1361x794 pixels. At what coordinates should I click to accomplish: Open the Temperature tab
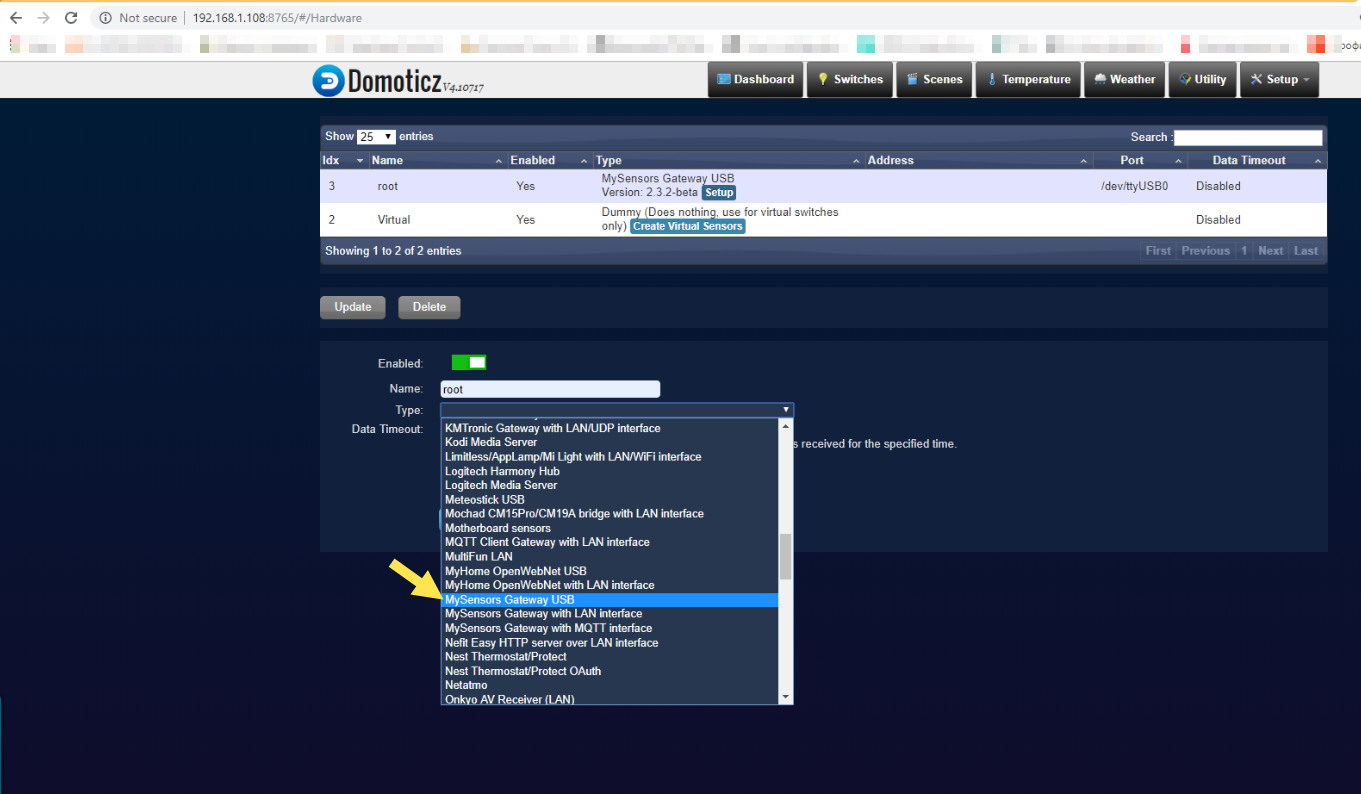(x=1028, y=80)
